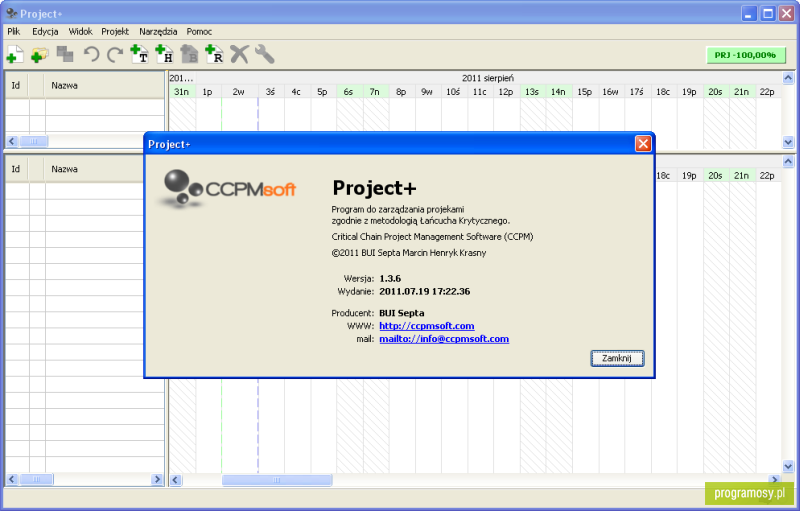The image size is (800, 511).
Task: Click the save copies toolbar icon
Action: click(x=65, y=54)
